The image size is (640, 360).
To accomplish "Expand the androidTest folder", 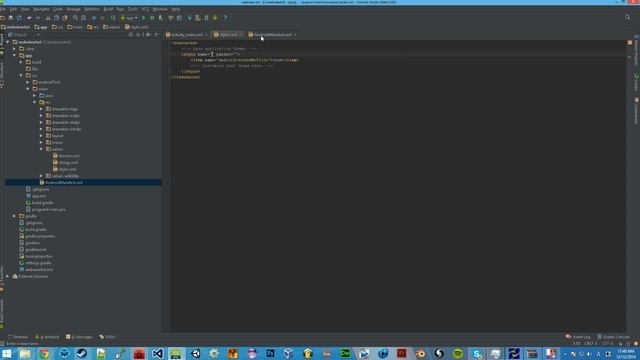I will tap(28, 82).
